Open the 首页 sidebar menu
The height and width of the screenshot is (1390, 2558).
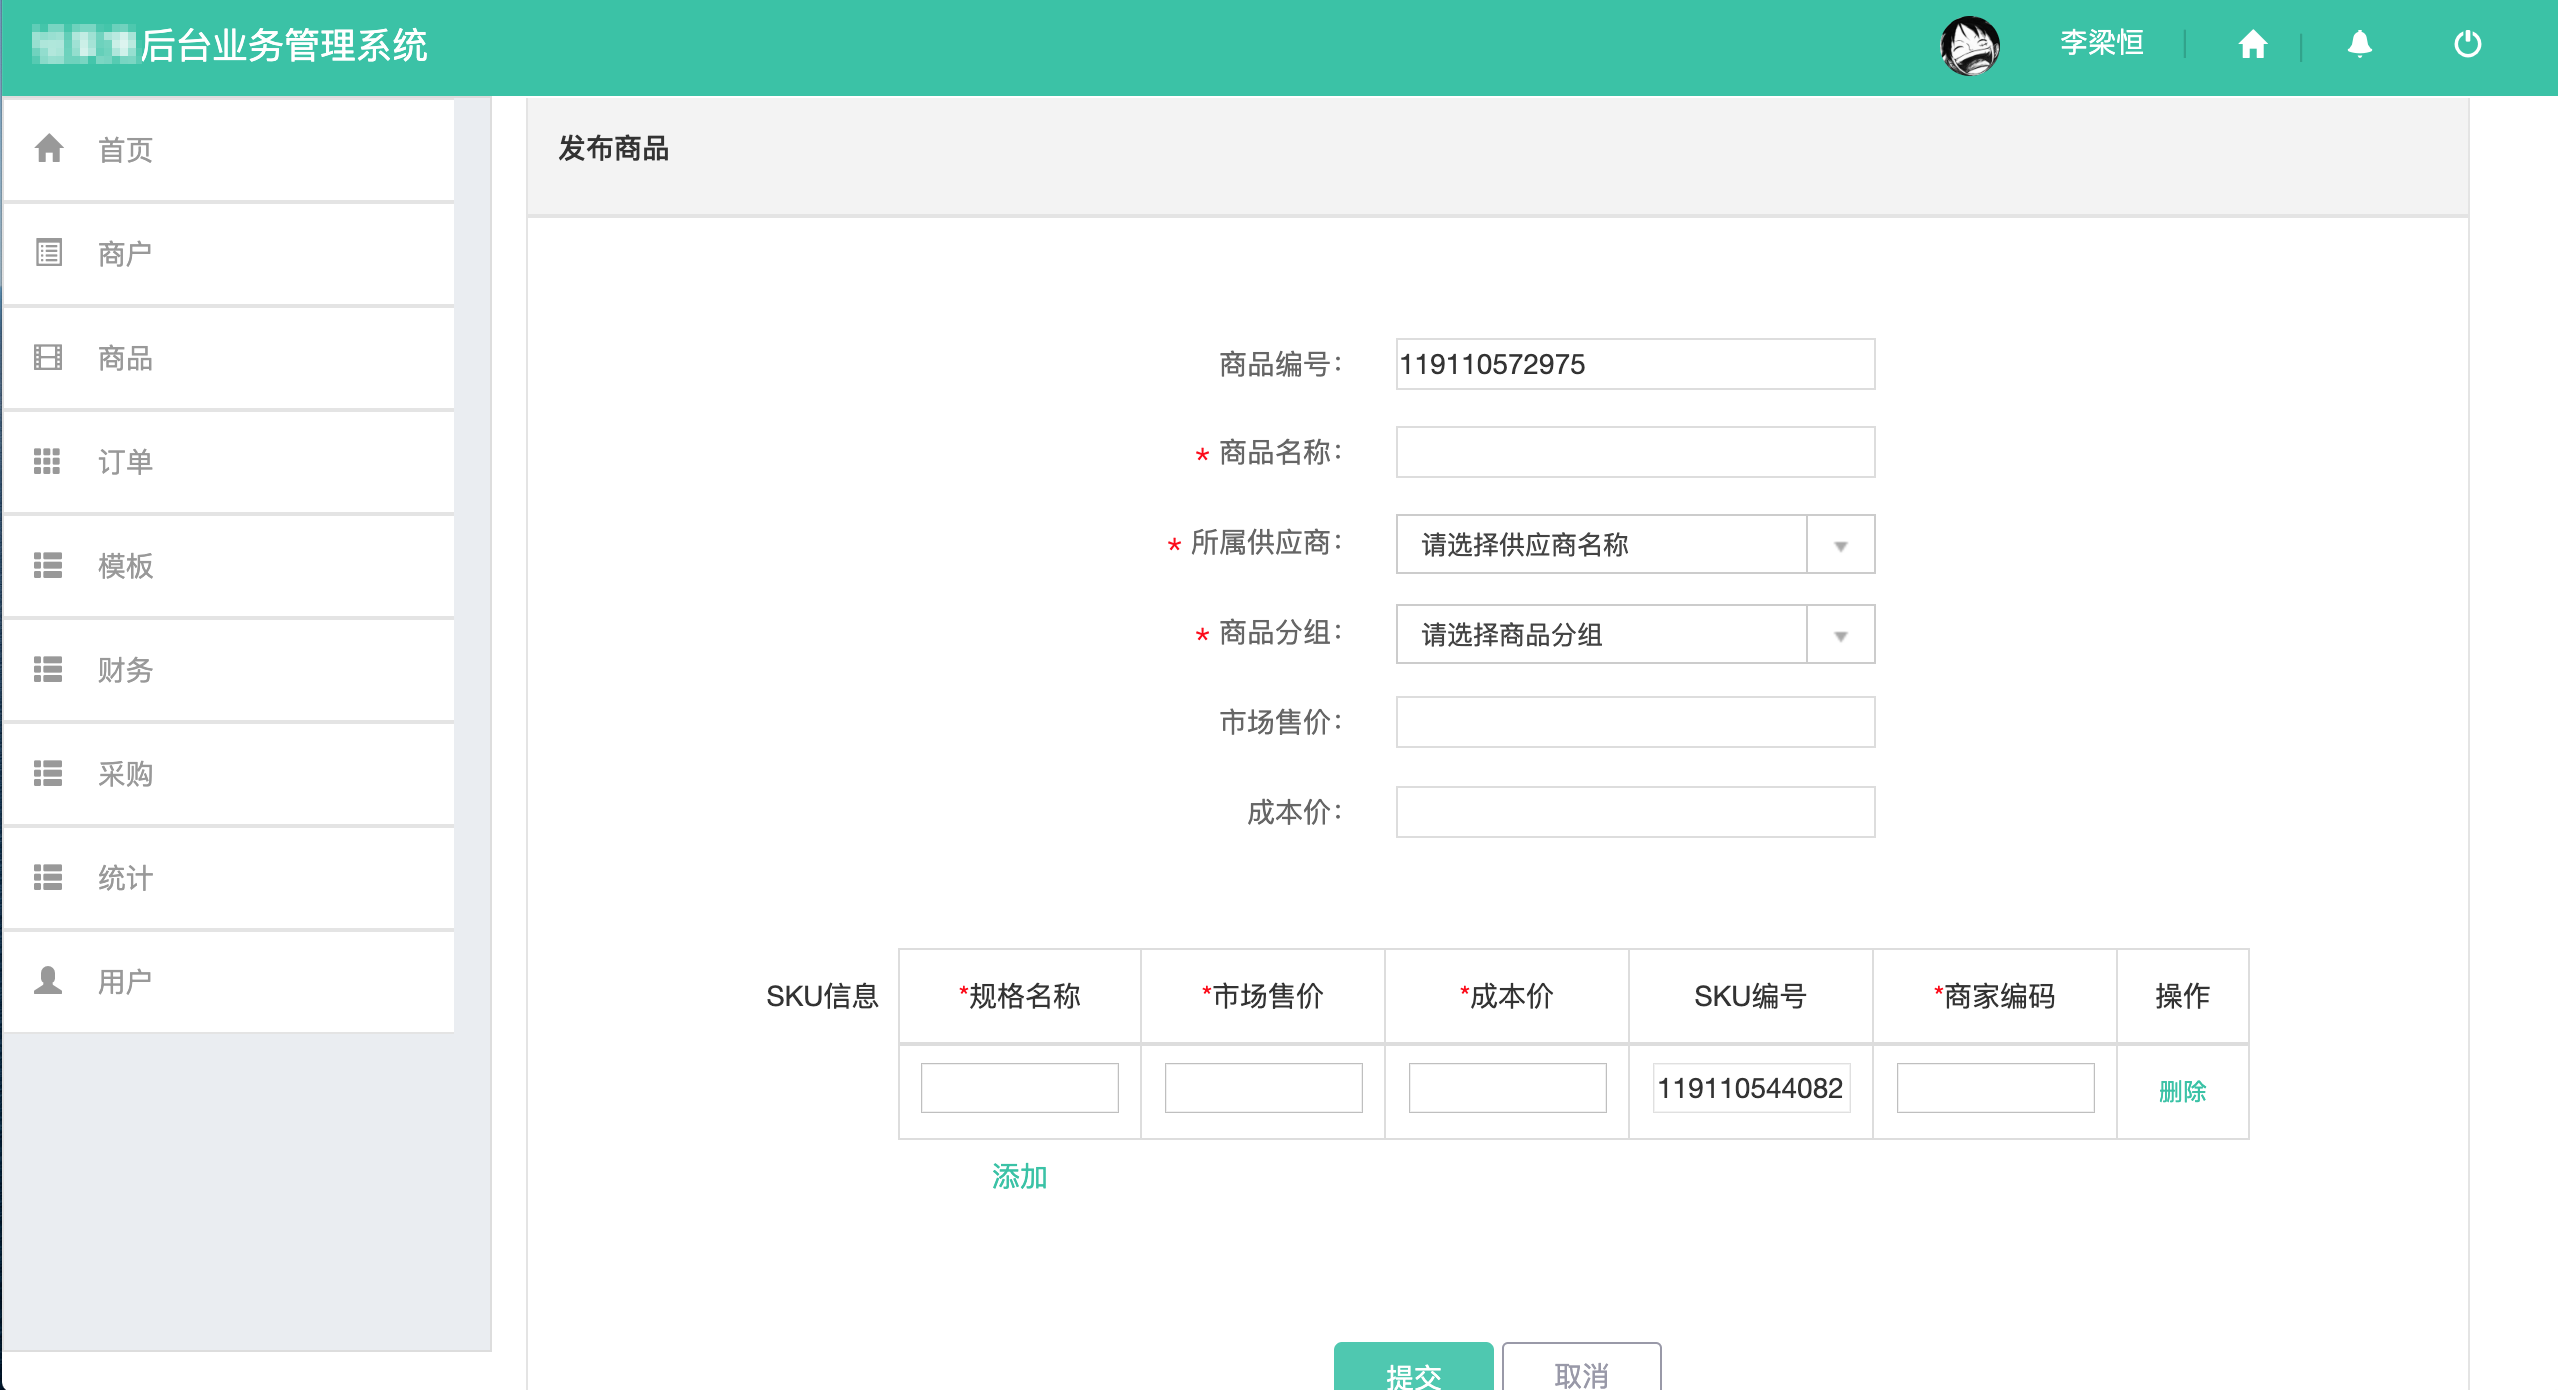click(x=229, y=150)
